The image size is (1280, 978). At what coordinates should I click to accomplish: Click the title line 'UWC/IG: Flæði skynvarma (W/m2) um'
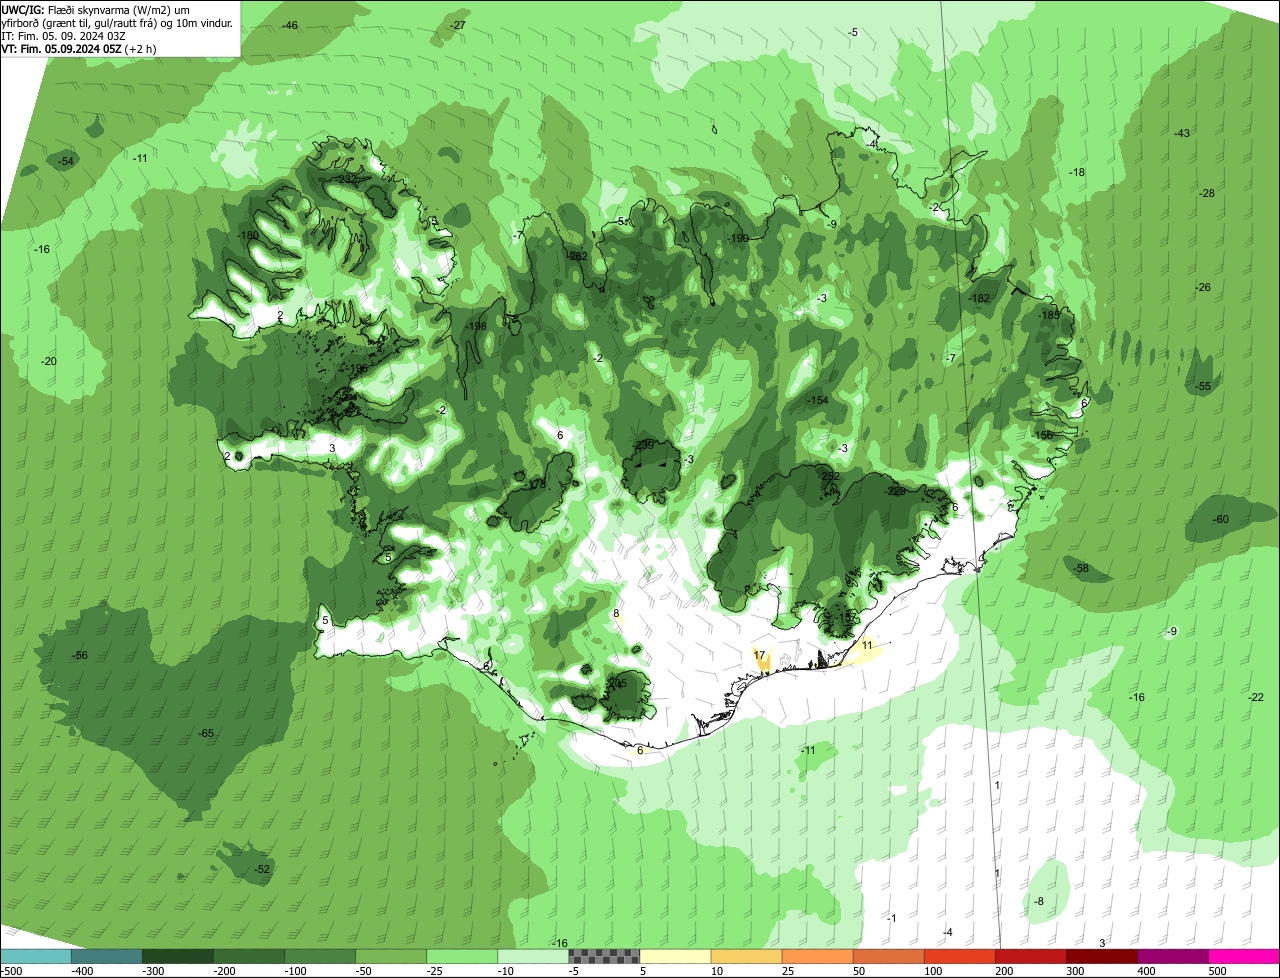click(x=96, y=9)
